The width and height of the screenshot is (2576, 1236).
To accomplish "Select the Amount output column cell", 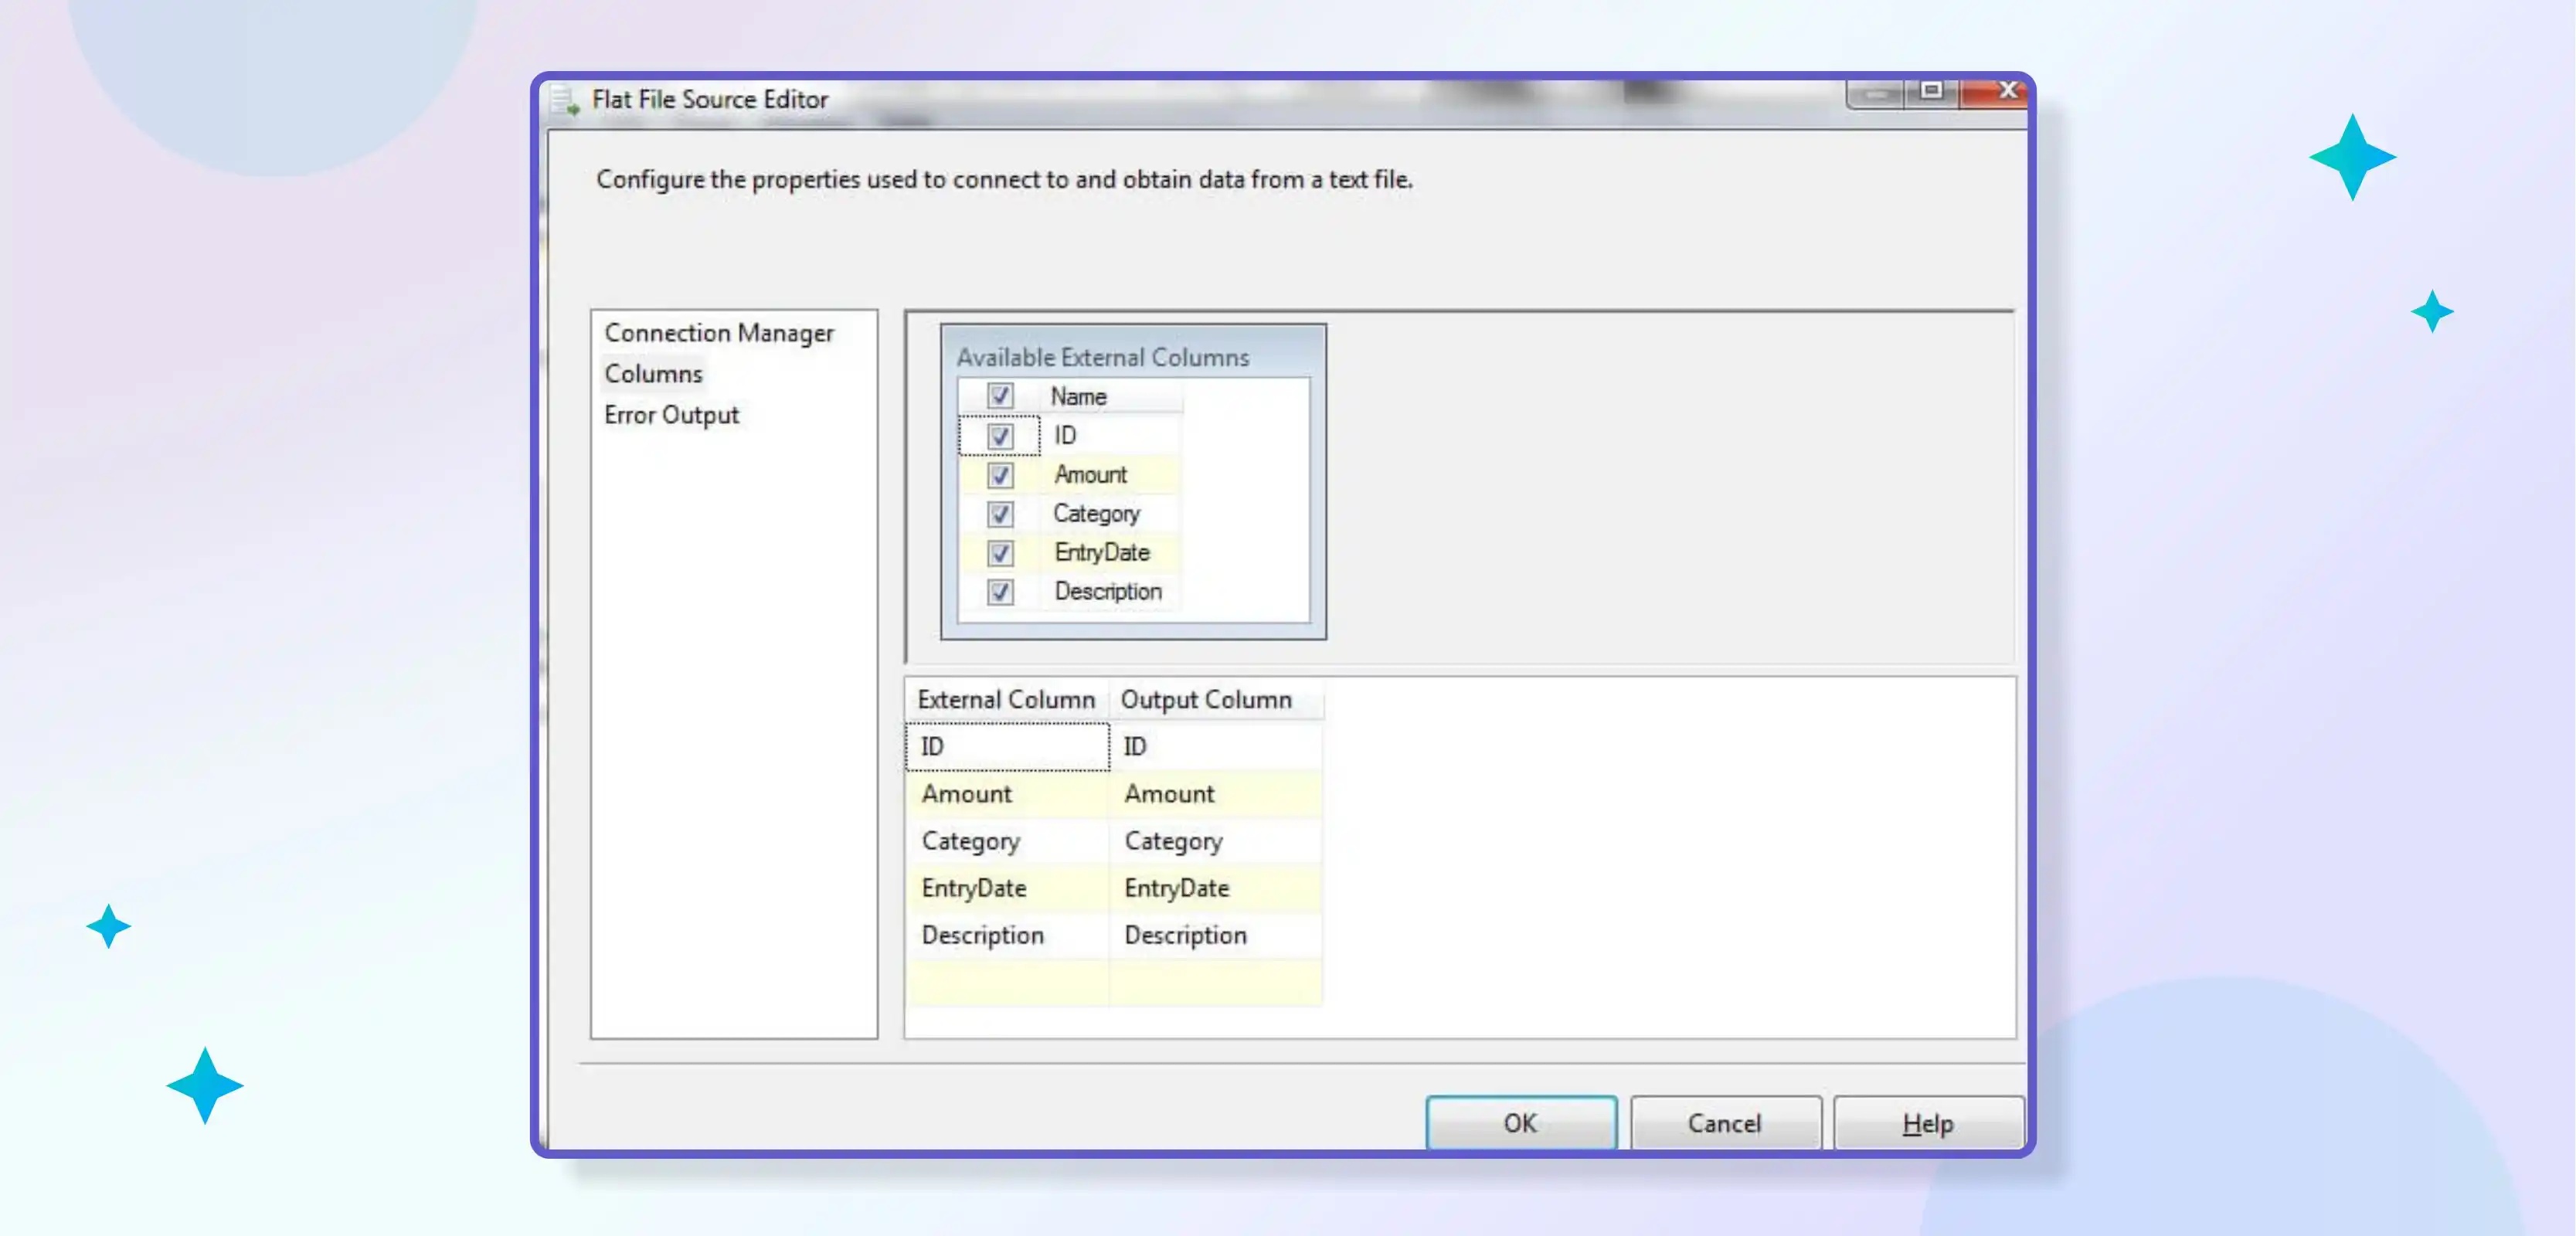I will [x=1215, y=794].
